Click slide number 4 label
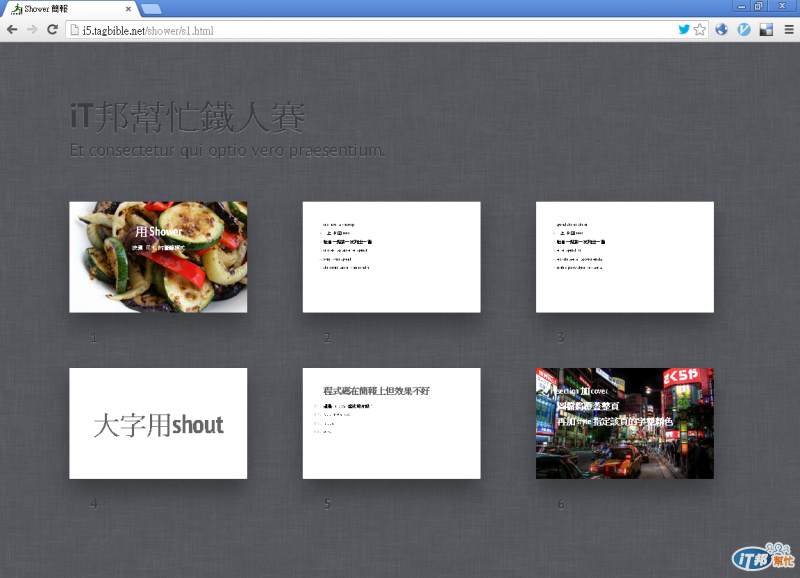Viewport: 800px width, 578px height. [x=94, y=504]
